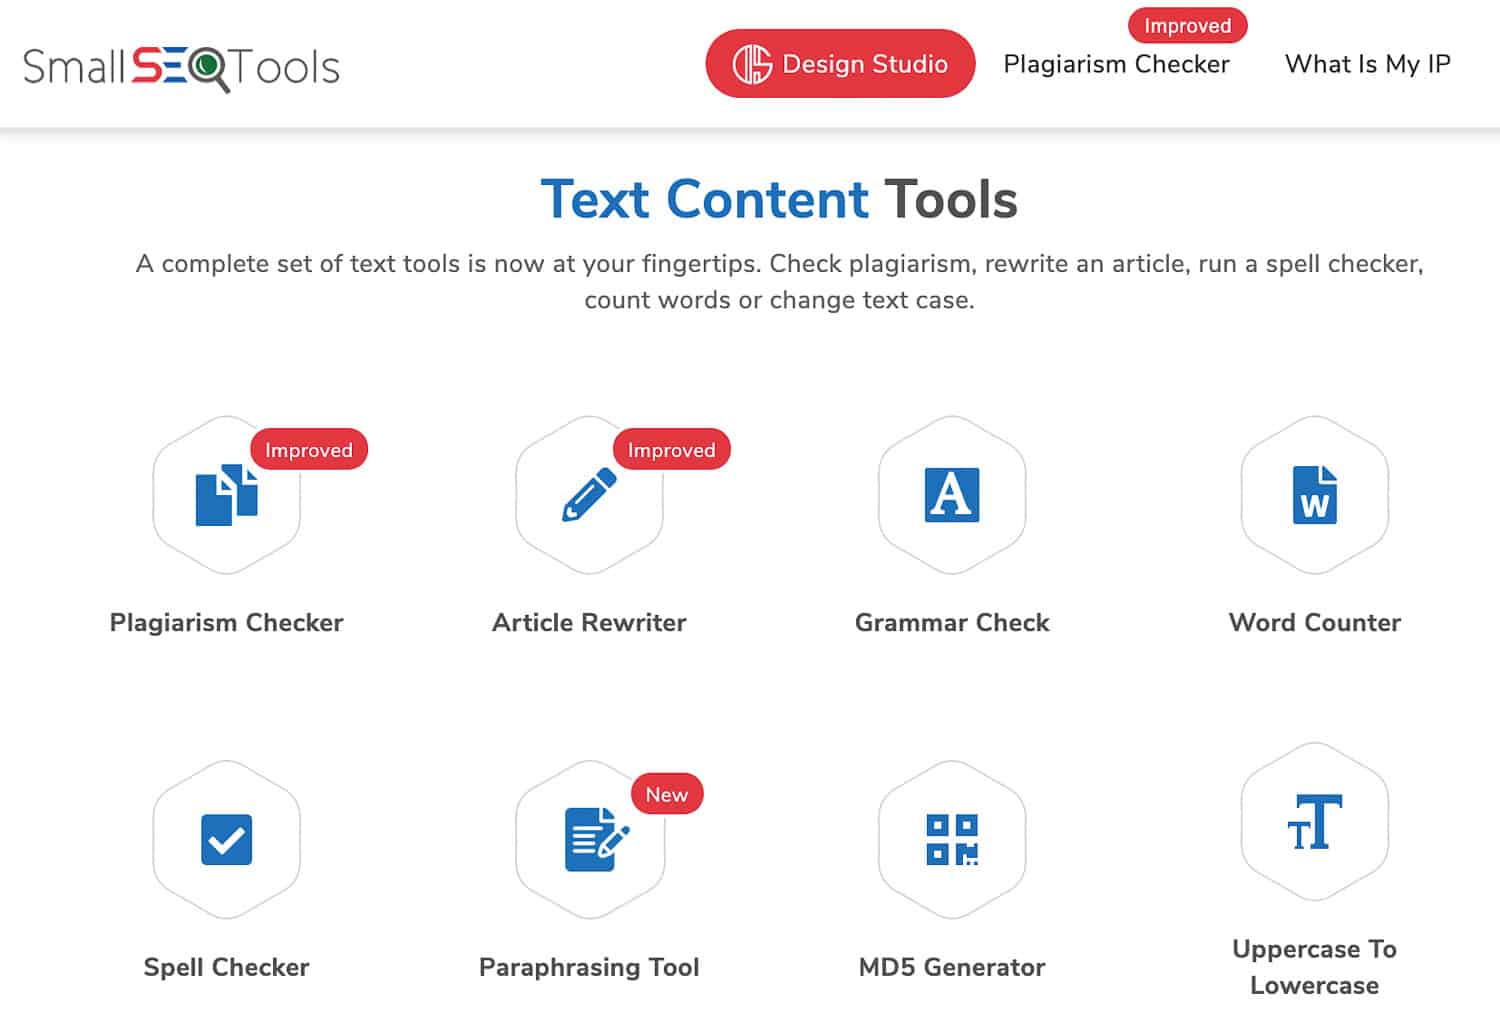Click the Word Counter heading link

[x=1314, y=622]
